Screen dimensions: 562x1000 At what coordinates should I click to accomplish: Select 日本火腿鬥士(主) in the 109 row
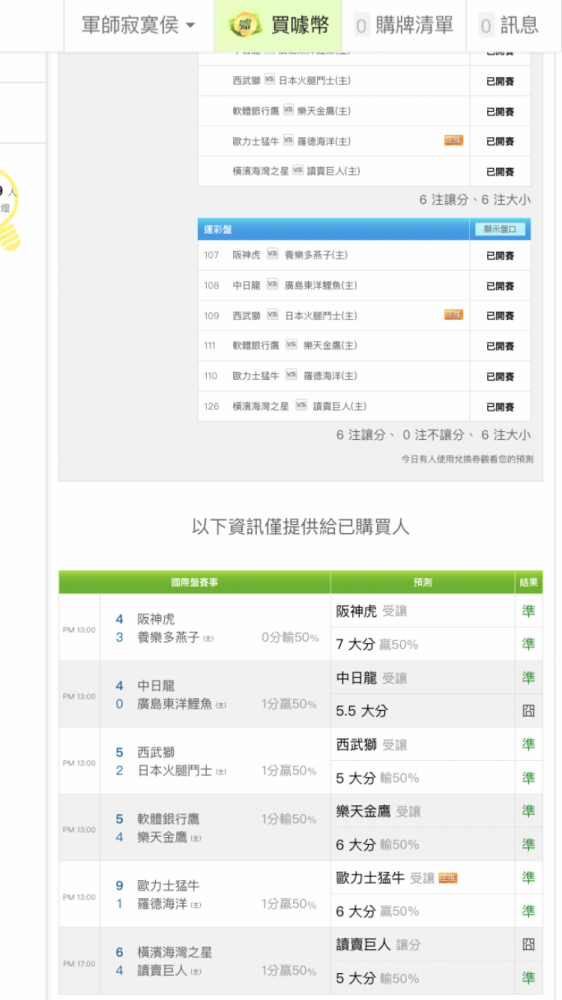[x=320, y=316]
